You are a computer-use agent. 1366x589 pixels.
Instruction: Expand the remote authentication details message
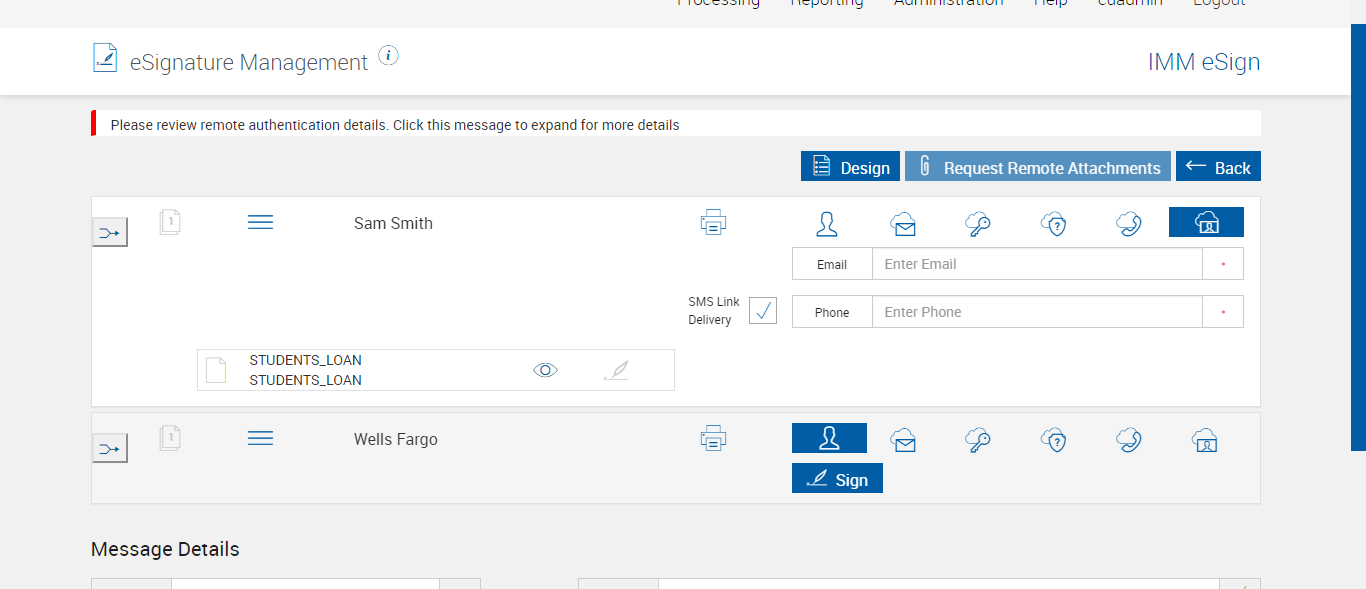pos(394,125)
